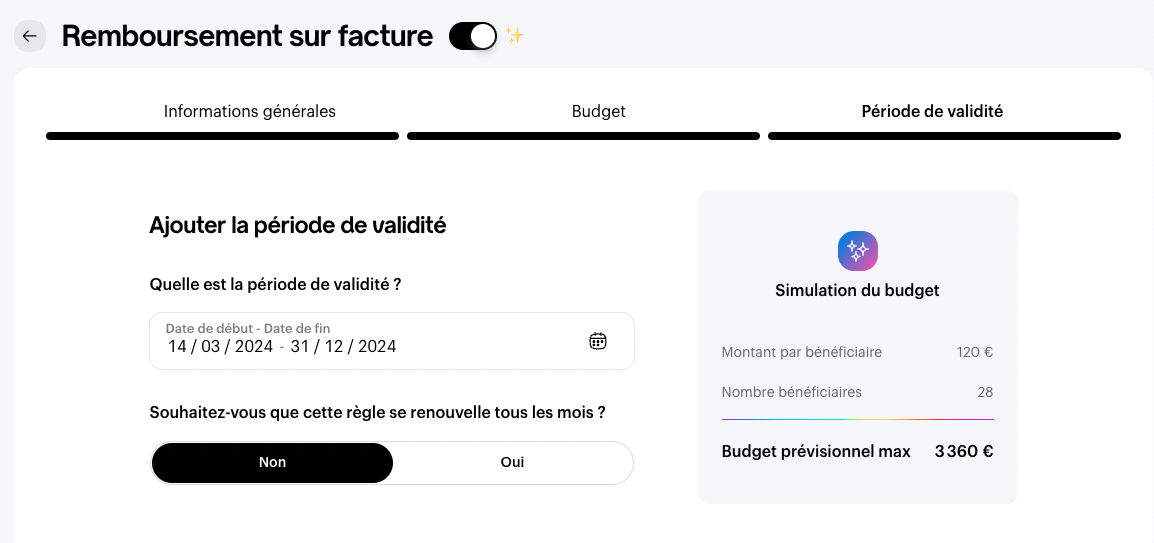The height and width of the screenshot is (543, 1154).
Task: Click the Nombre bénéficiaires value 28
Action: (985, 392)
